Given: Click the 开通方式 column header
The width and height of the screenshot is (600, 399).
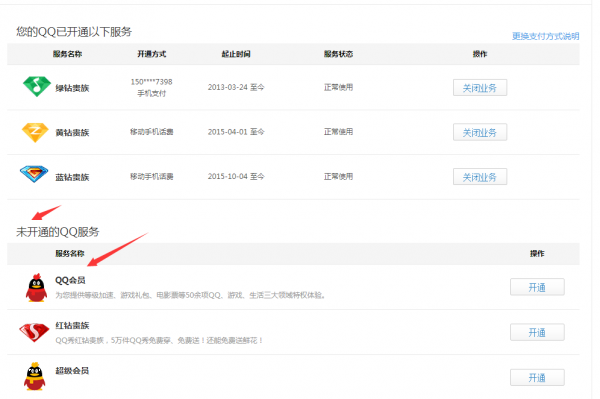Looking at the screenshot, I should coord(152,54).
